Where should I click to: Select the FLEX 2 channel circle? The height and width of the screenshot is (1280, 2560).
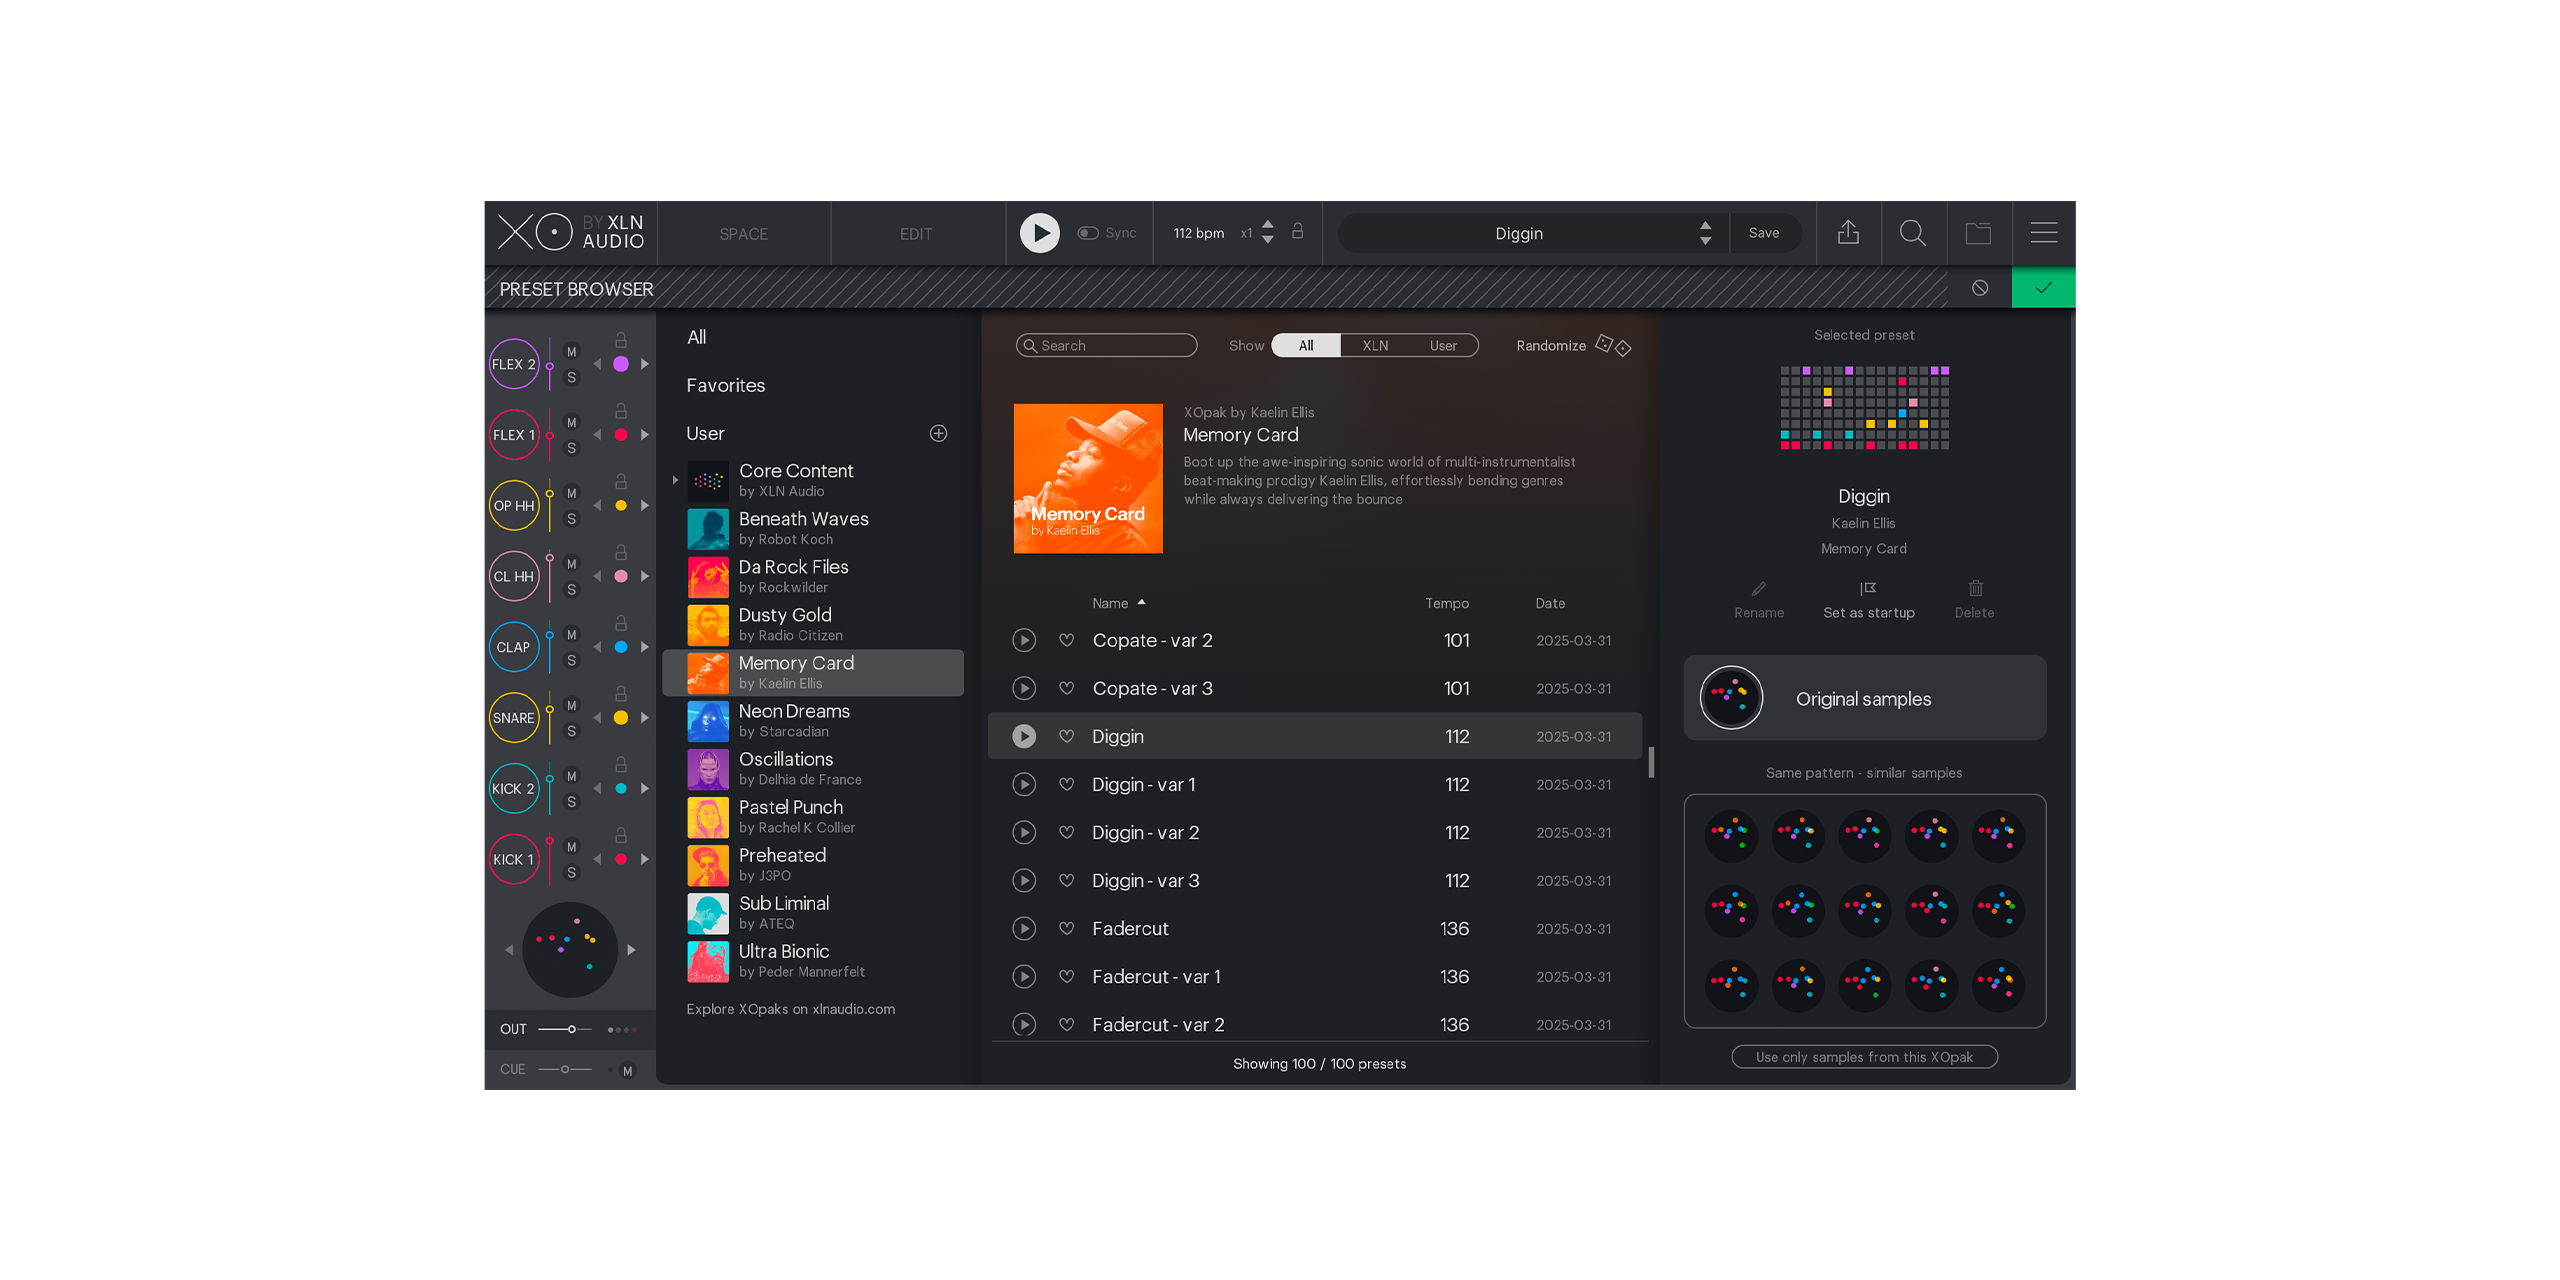513,364
